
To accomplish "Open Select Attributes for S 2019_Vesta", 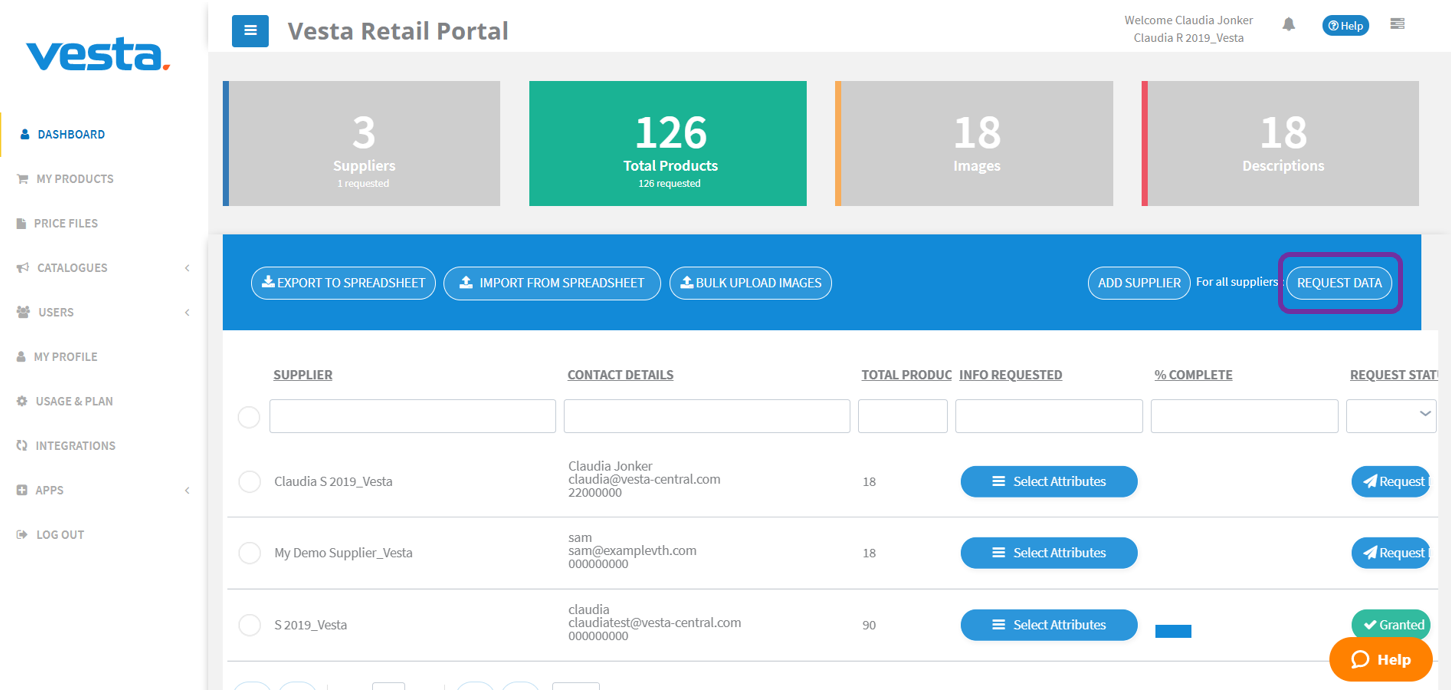I will pos(1049,624).
